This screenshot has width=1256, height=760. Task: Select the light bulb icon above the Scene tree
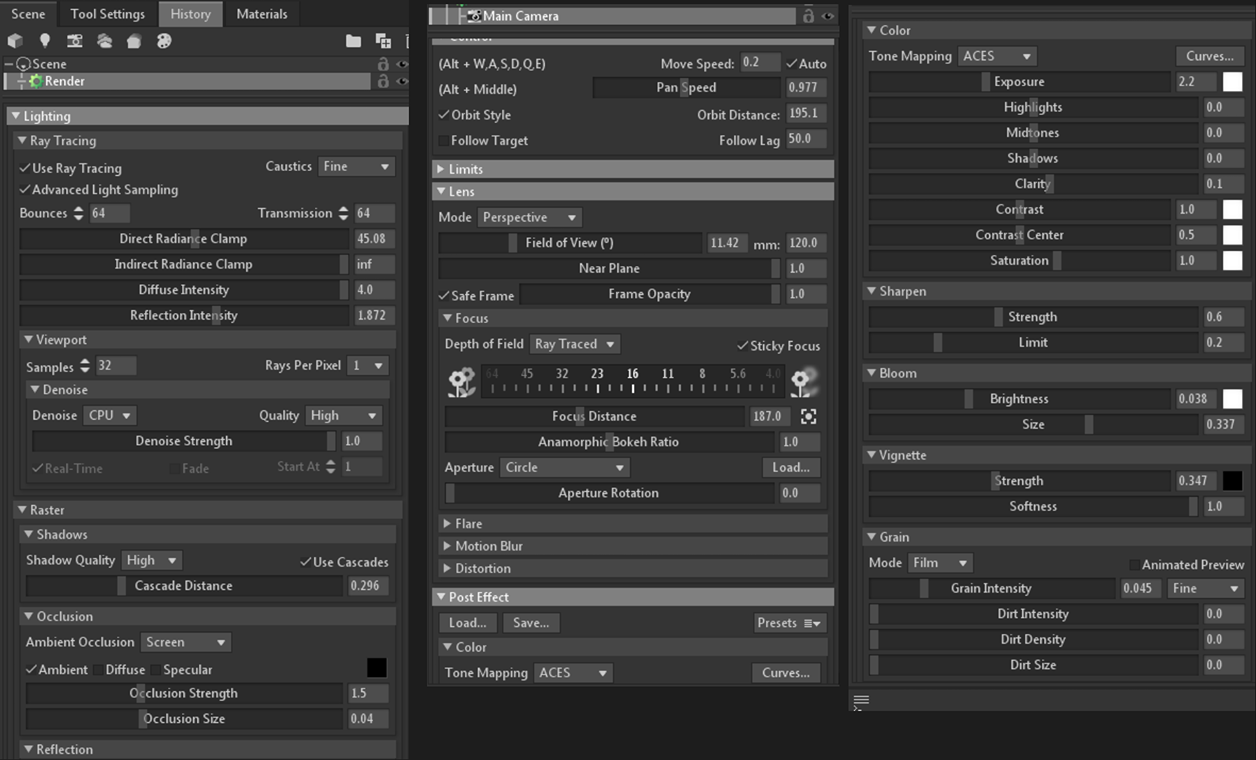[45, 40]
